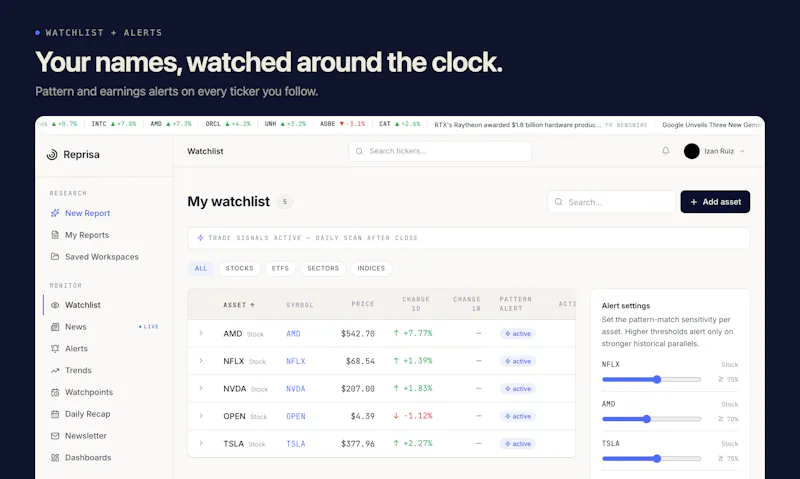
Task: Select the ETFS filter tab
Action: click(x=280, y=268)
